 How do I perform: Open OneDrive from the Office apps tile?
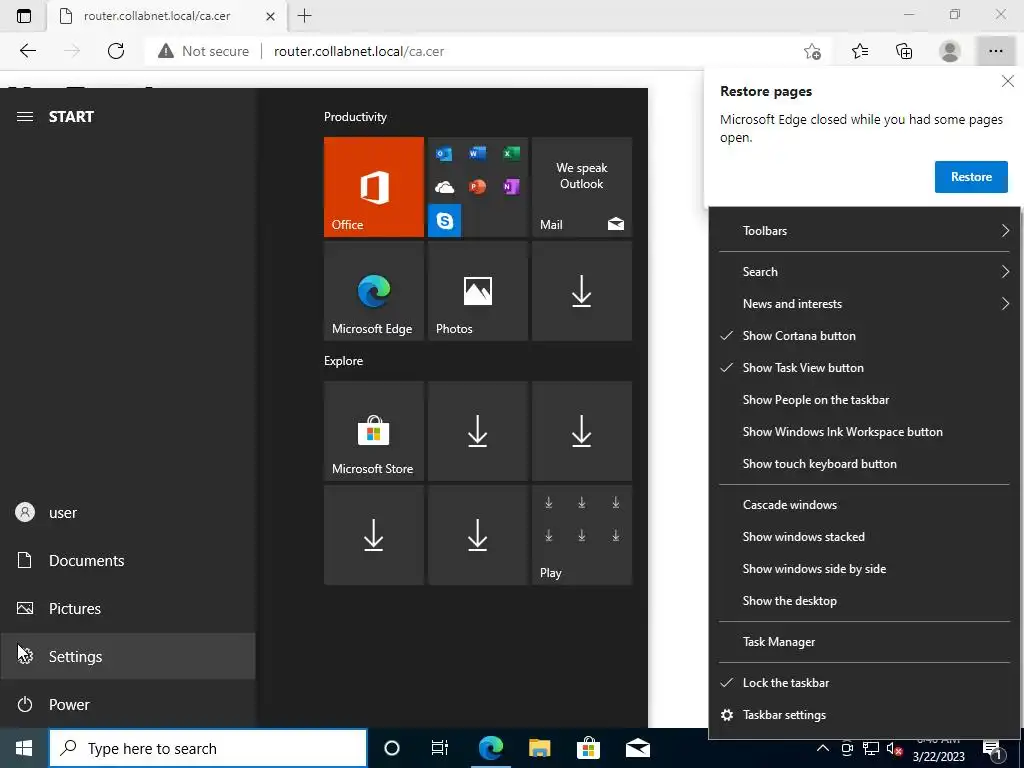444,187
